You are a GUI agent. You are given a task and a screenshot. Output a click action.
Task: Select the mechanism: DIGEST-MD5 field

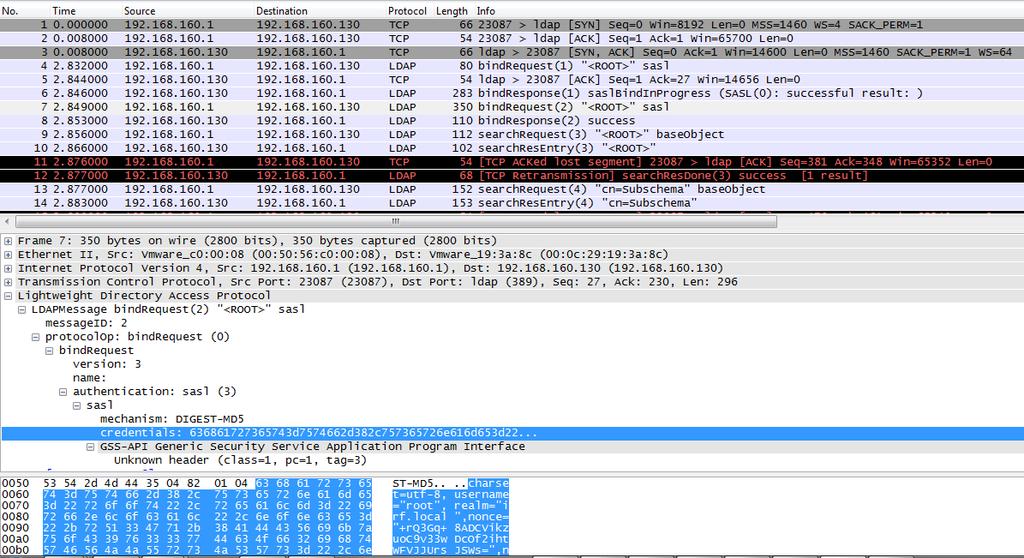click(x=172, y=419)
